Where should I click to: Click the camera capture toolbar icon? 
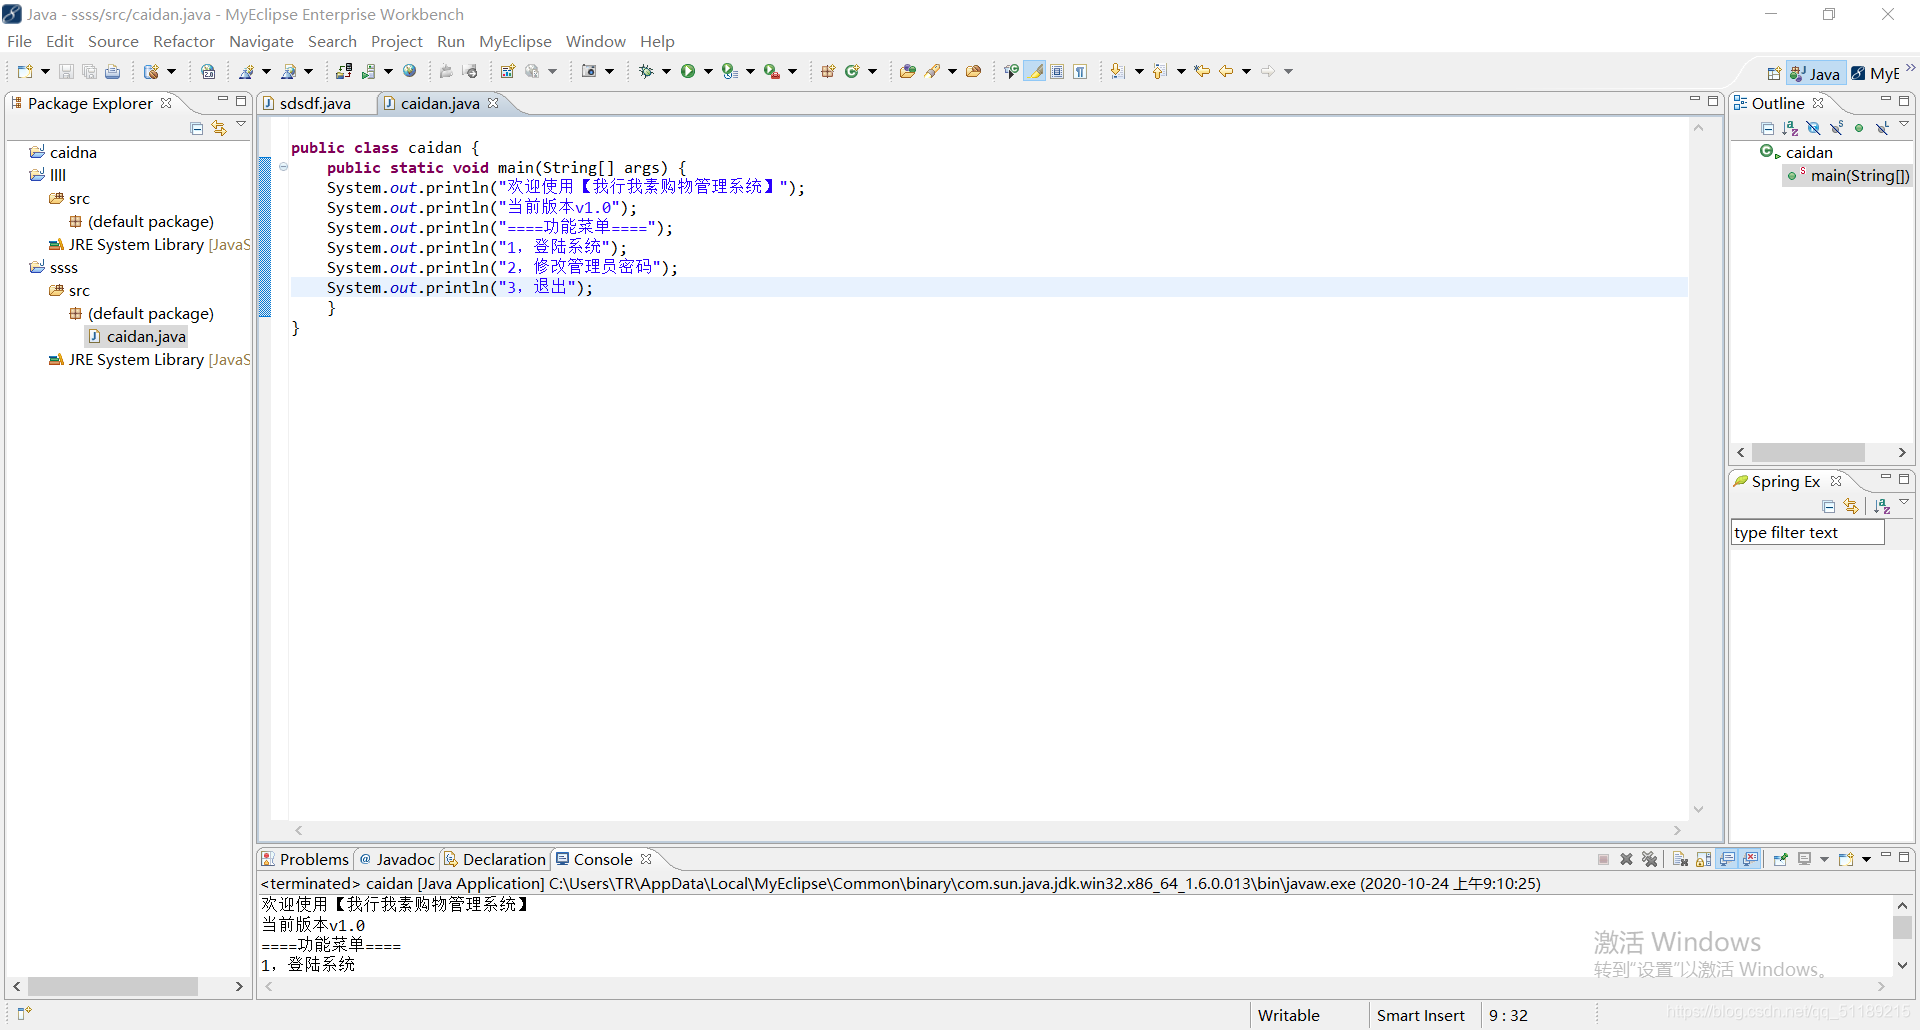point(589,71)
